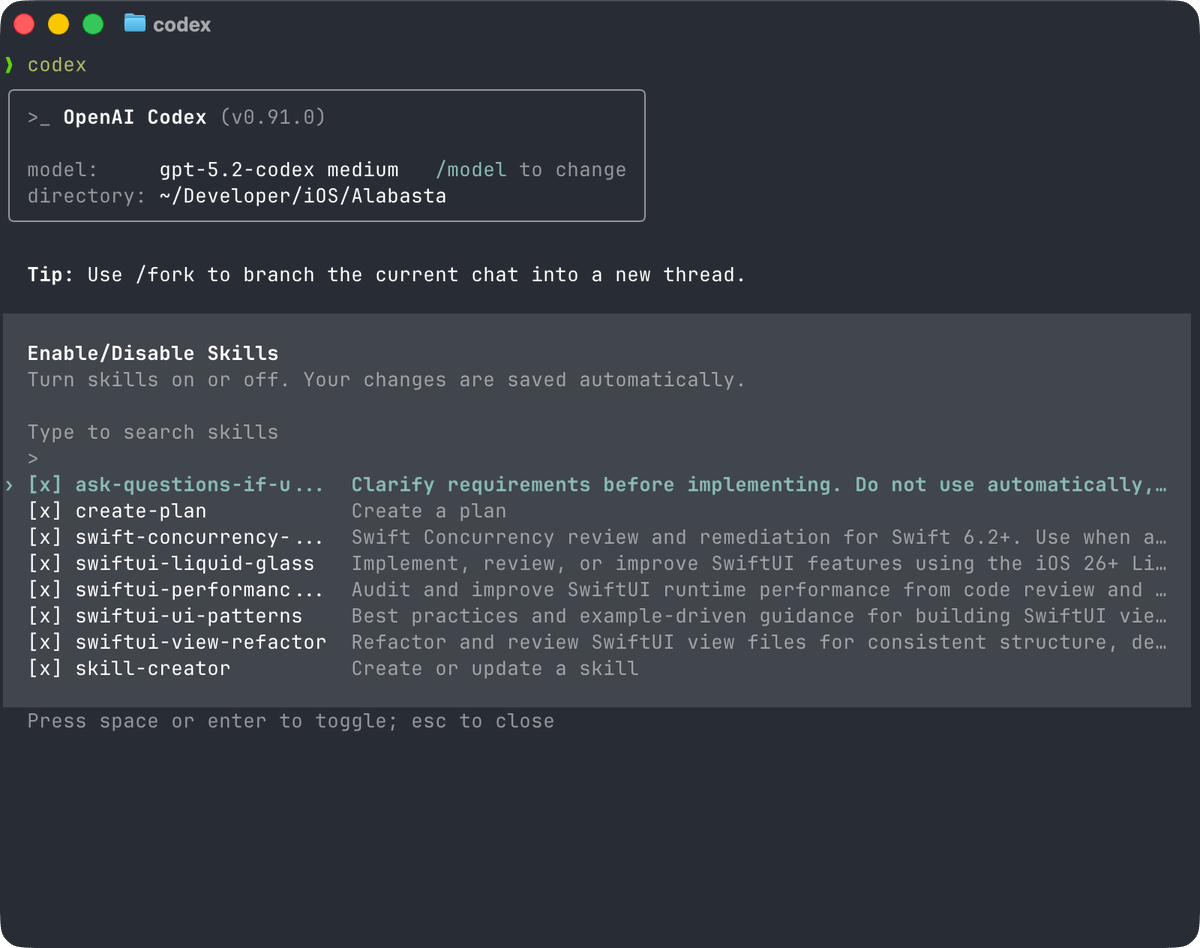
Task: Toggle the swiftui-liquid-glass checkbox
Action: pos(44,564)
